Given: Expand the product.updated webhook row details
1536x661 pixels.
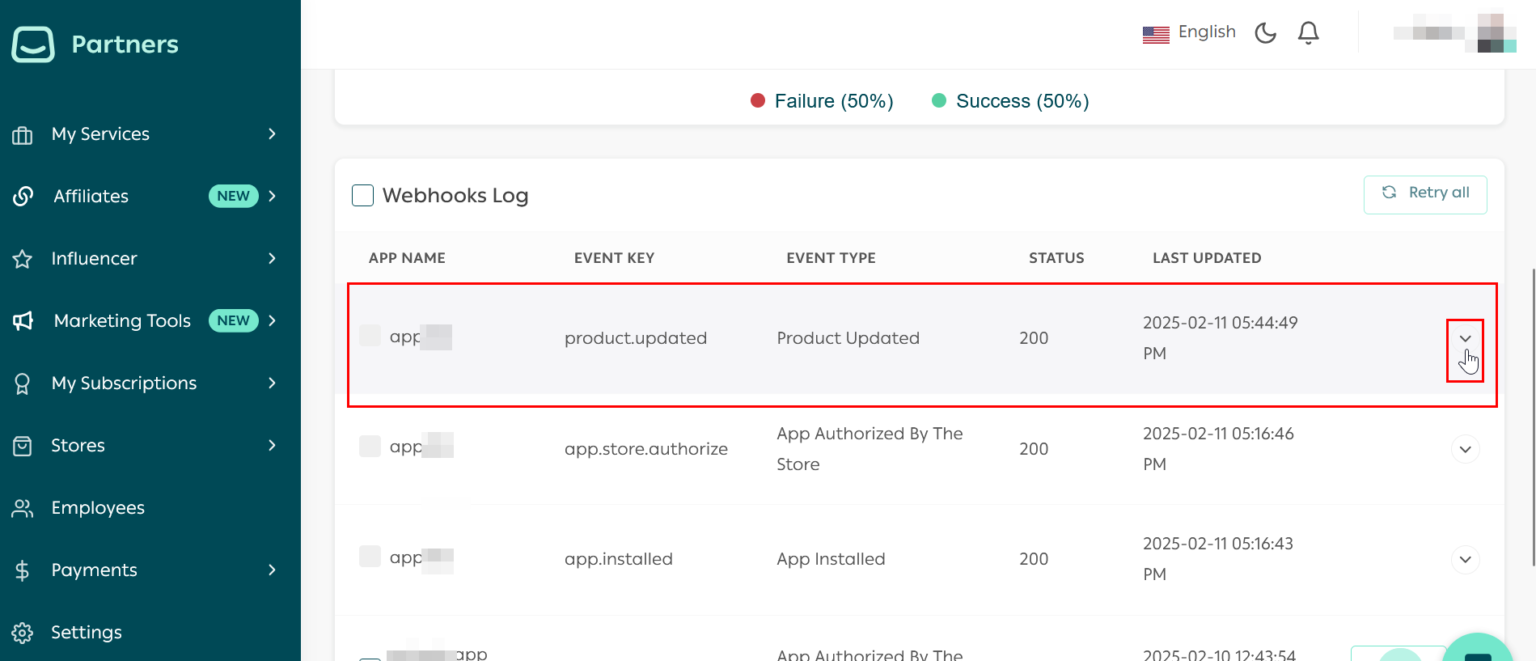Looking at the screenshot, I should [1465, 338].
